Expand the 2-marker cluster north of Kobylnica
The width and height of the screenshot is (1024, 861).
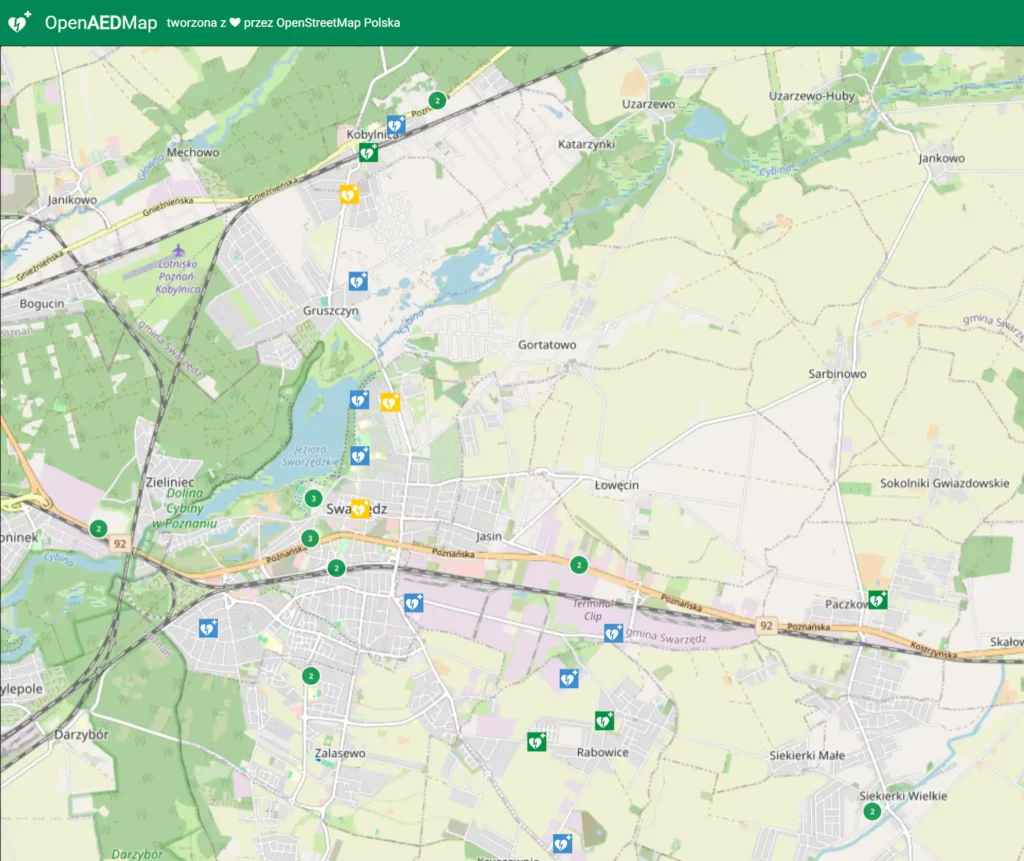coord(436,100)
